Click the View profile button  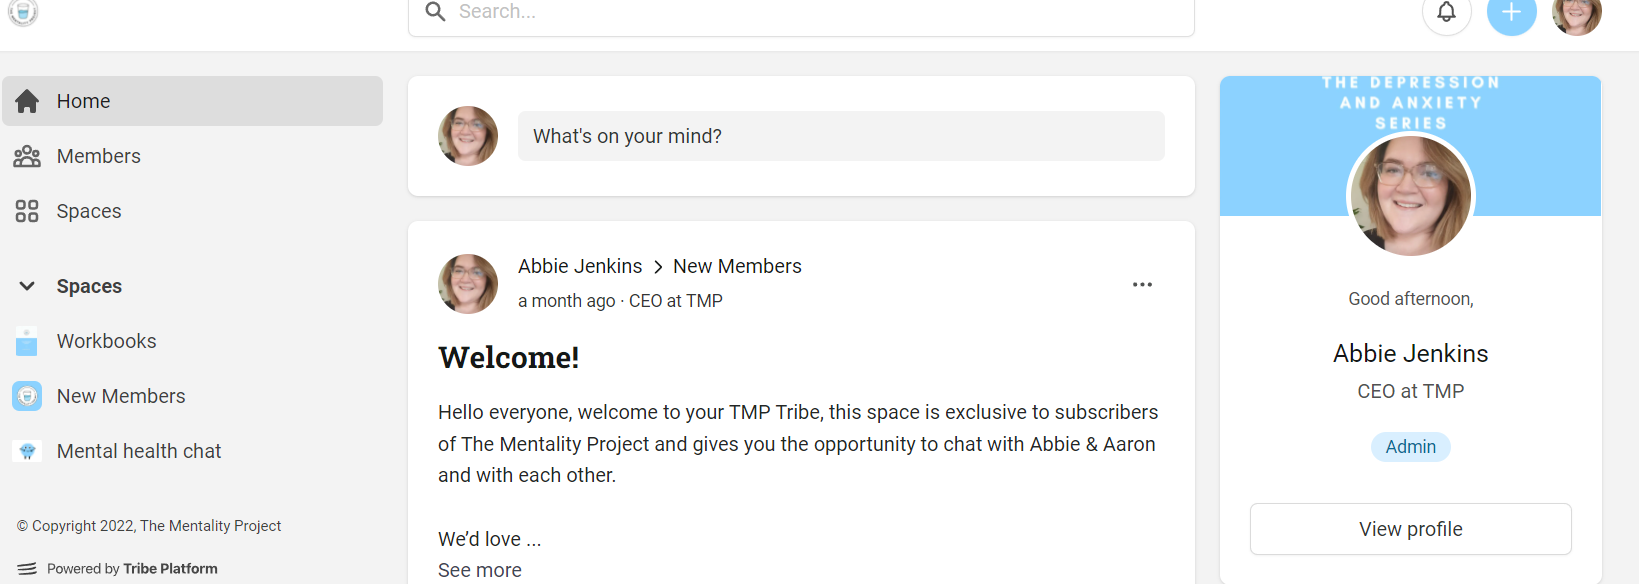coord(1410,529)
